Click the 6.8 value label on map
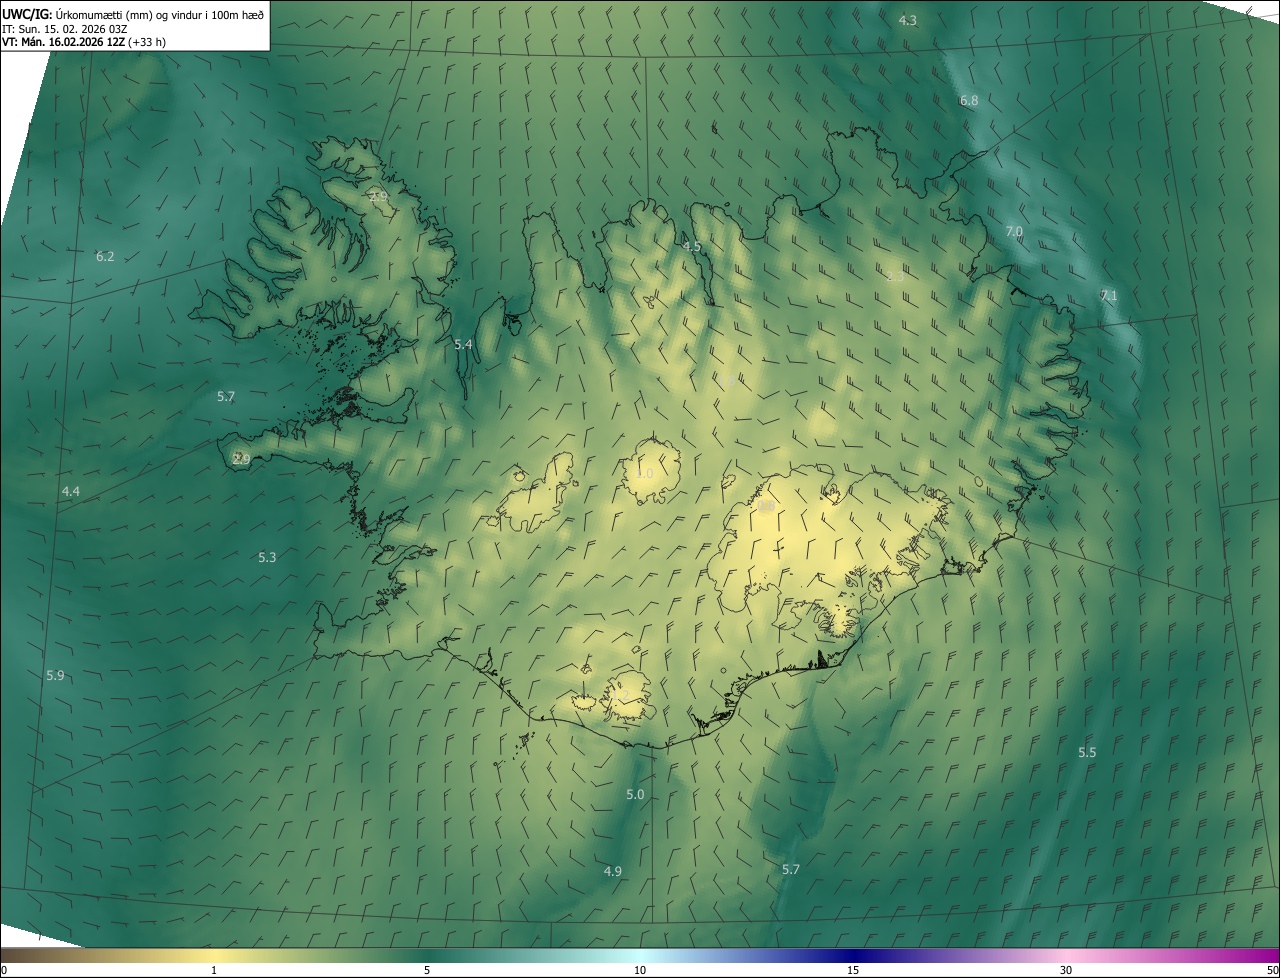Image resolution: width=1280 pixels, height=978 pixels. tap(969, 101)
